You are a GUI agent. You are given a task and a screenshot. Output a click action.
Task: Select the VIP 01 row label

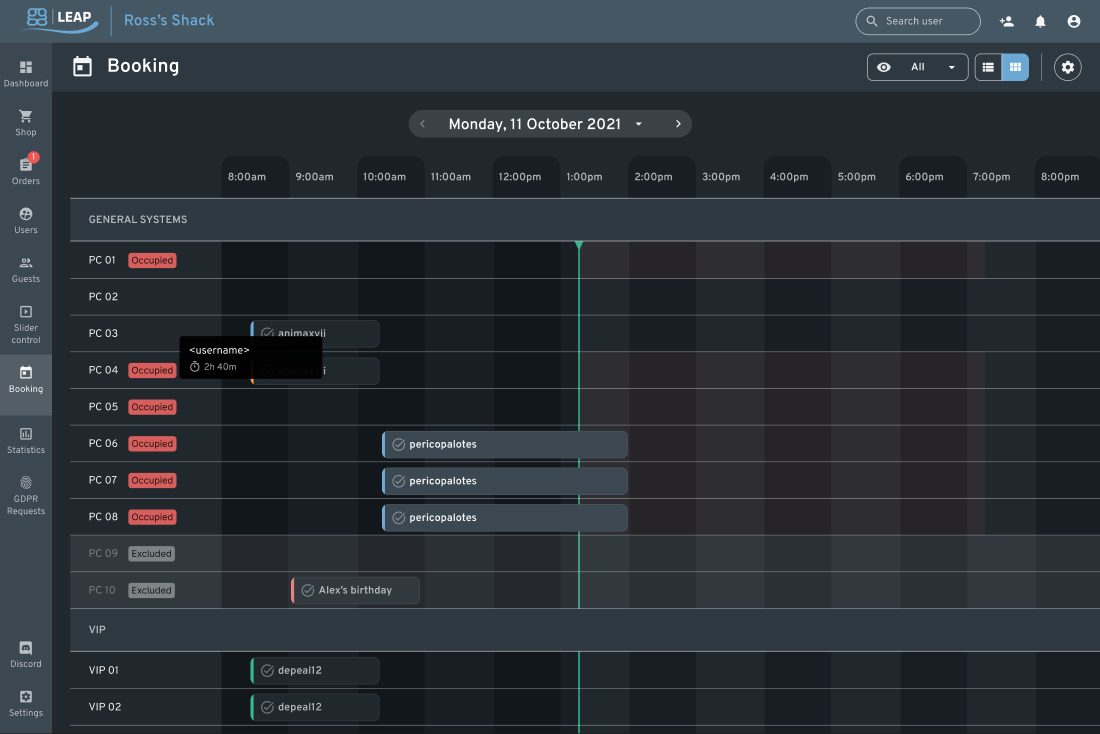(104, 670)
